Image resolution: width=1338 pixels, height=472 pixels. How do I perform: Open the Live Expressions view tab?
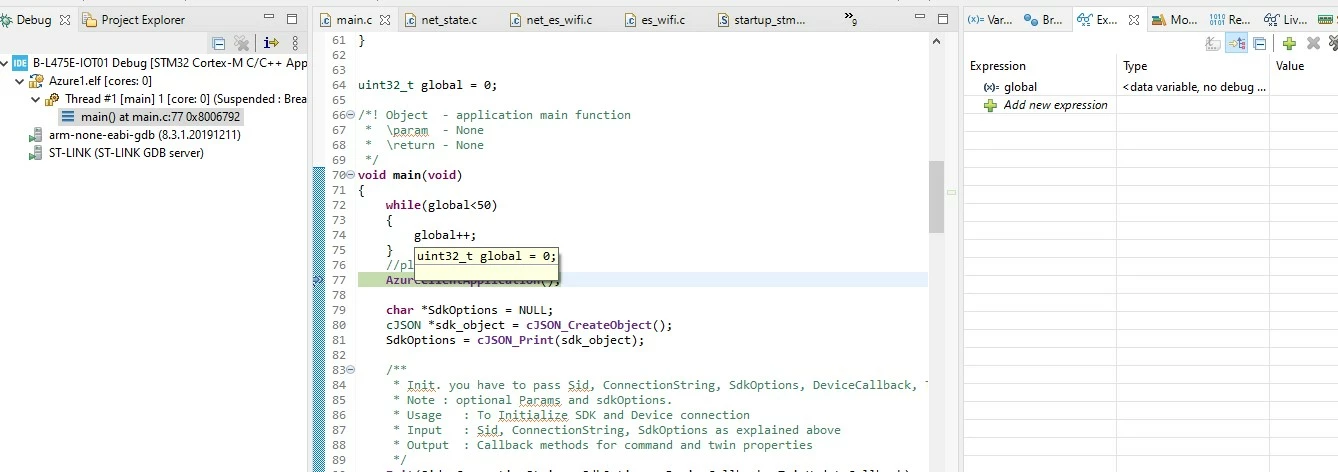[x=1286, y=19]
